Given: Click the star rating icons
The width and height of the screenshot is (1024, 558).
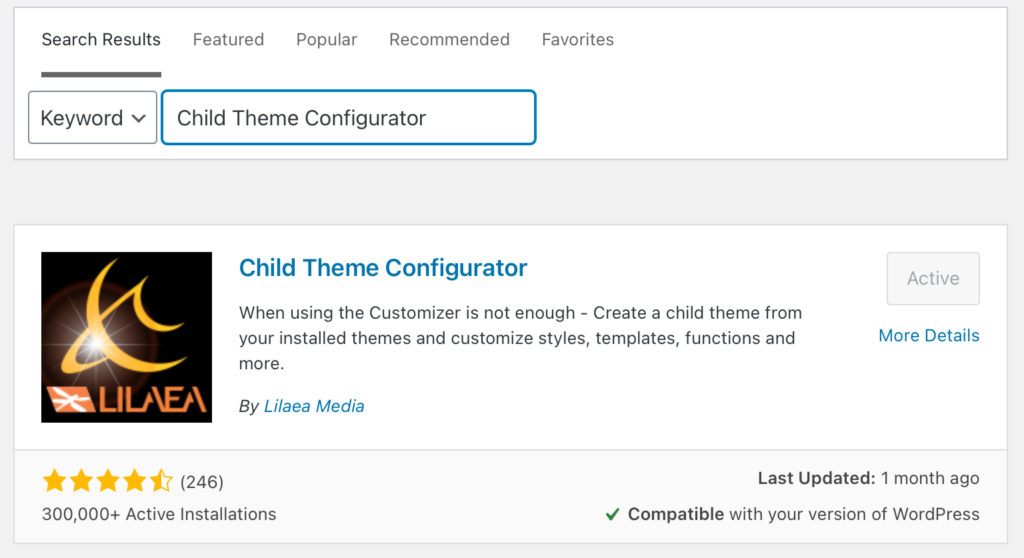Looking at the screenshot, I should [x=107, y=482].
